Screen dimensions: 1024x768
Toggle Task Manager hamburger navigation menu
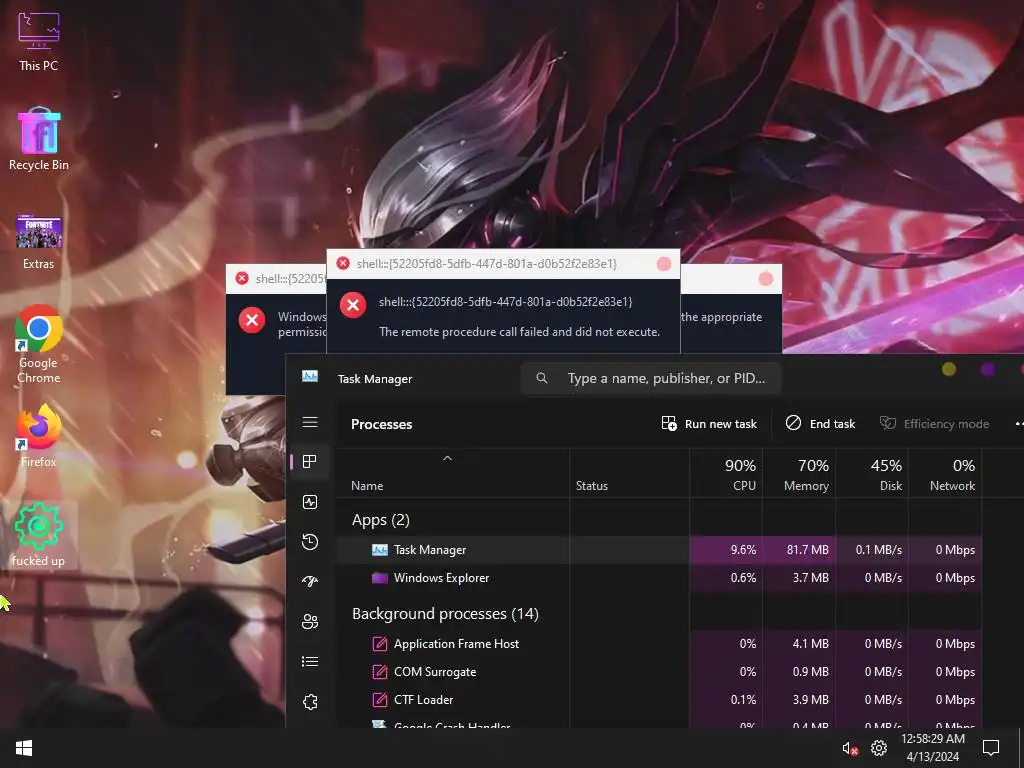tap(310, 422)
